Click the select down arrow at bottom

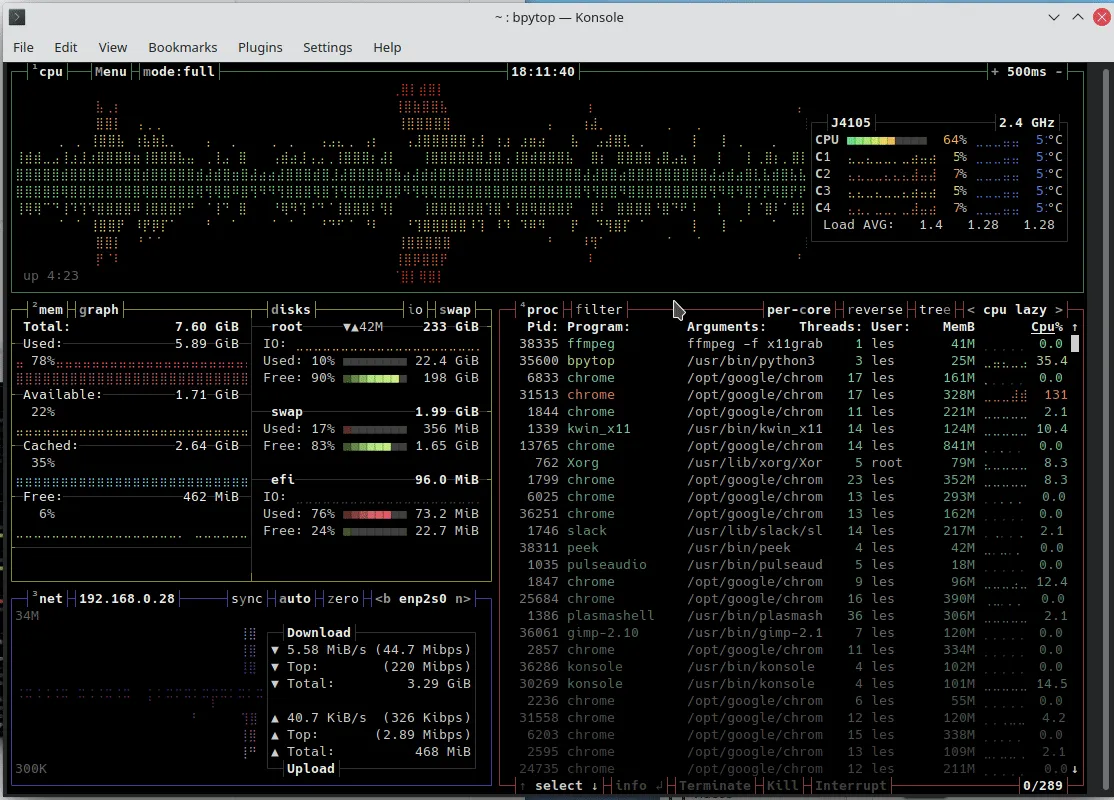(x=595, y=786)
